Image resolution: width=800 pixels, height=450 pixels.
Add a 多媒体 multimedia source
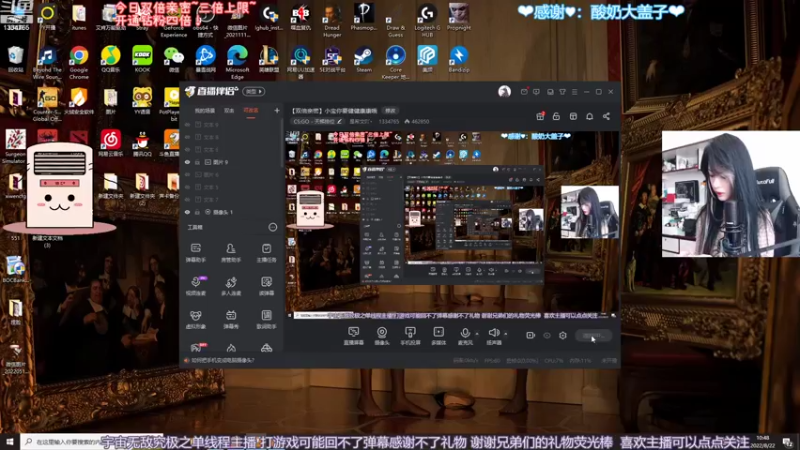point(439,336)
